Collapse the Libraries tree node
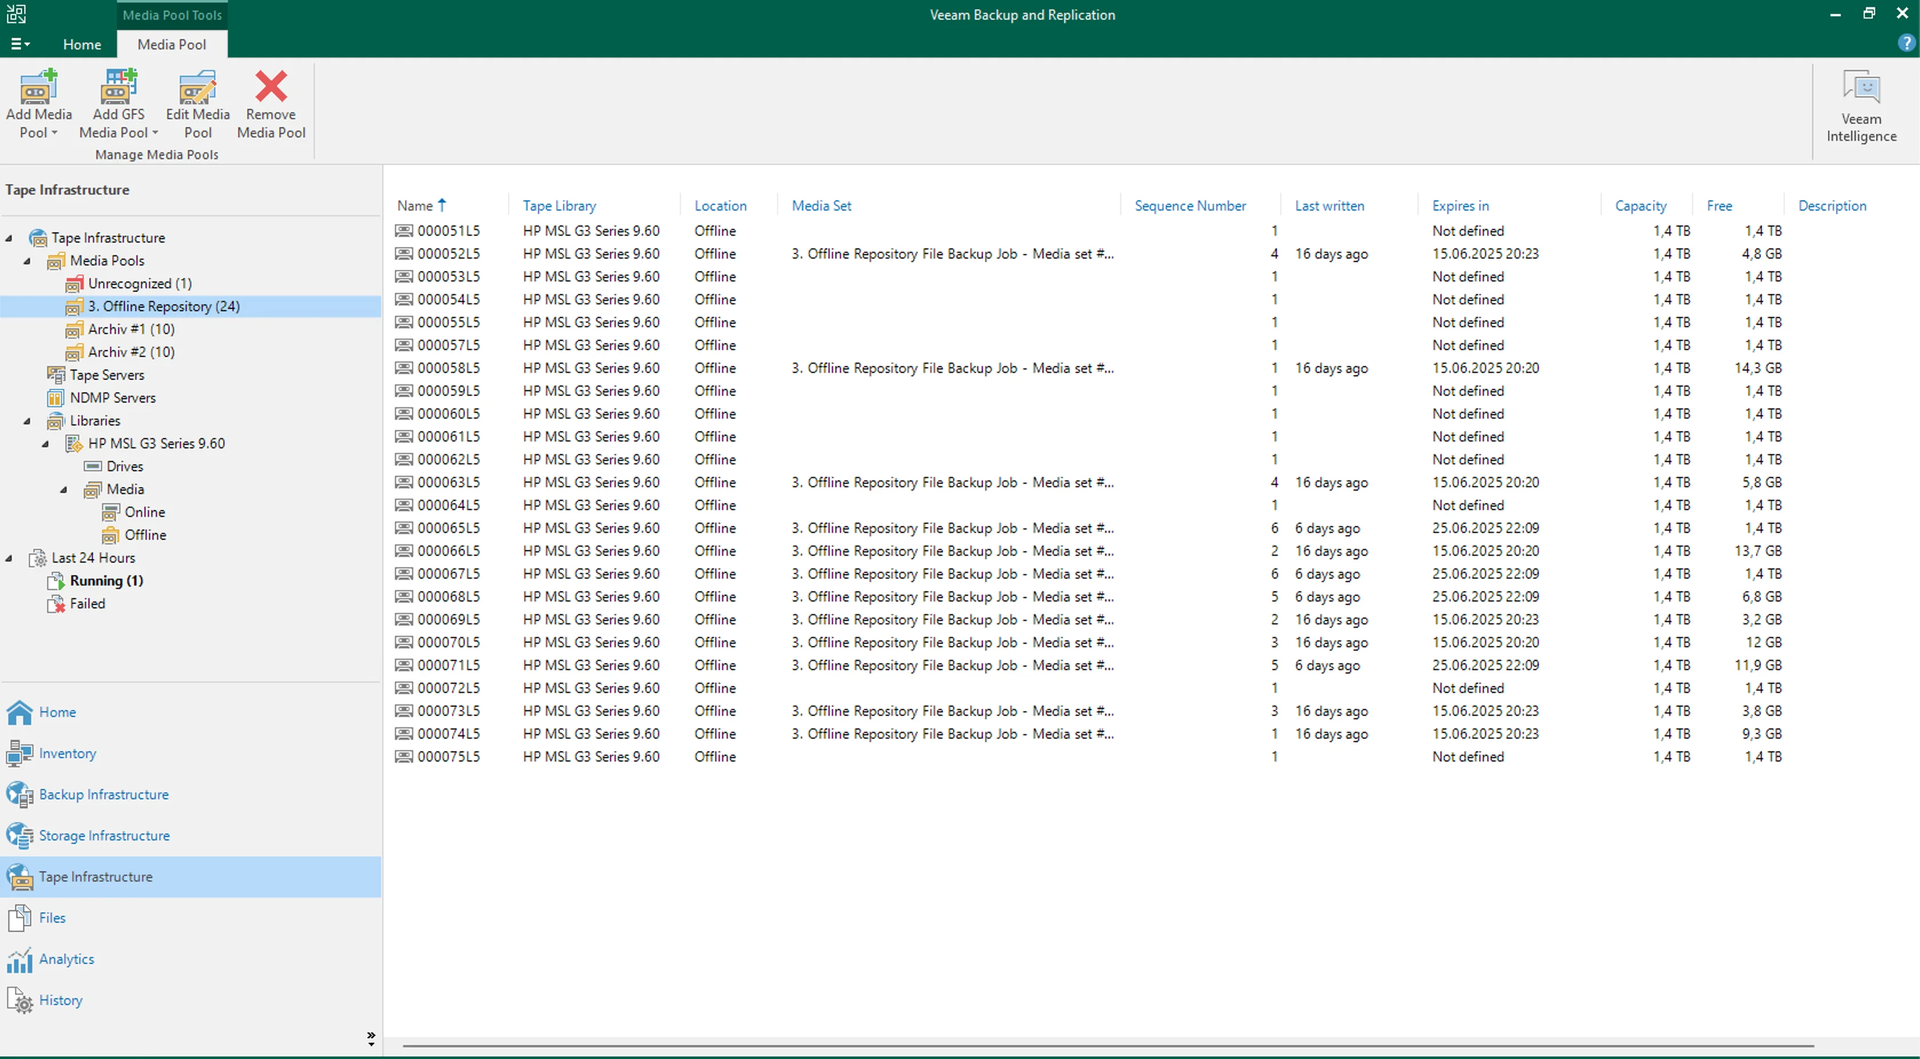1920x1059 pixels. (28, 421)
